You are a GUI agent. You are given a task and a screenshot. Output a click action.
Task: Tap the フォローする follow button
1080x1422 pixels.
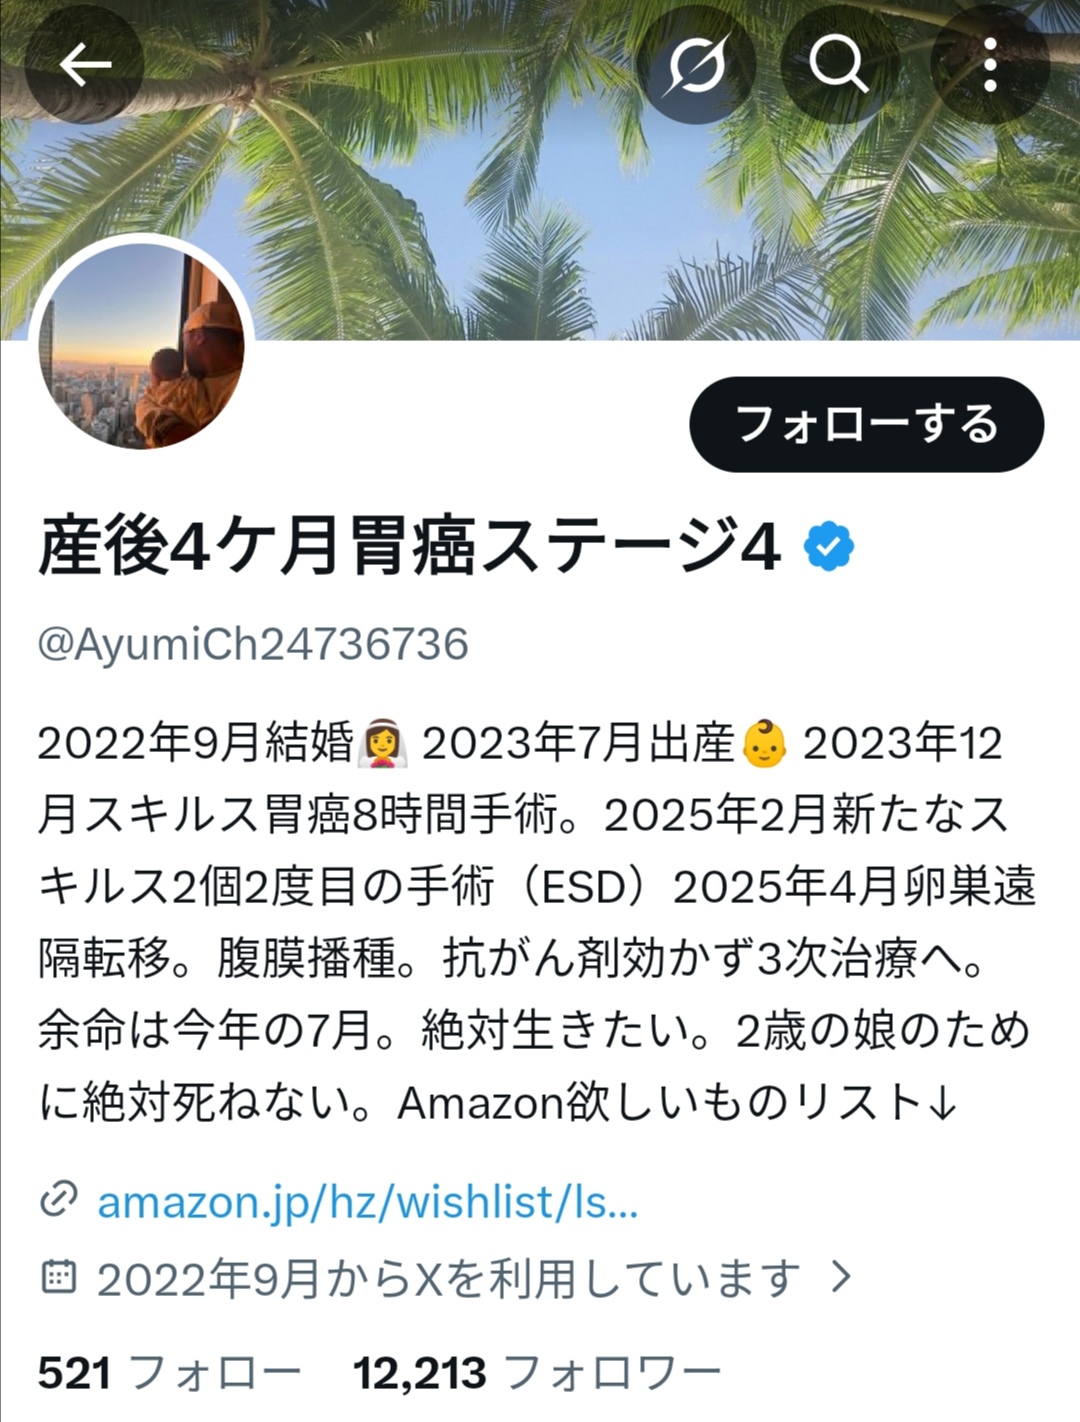pos(867,424)
